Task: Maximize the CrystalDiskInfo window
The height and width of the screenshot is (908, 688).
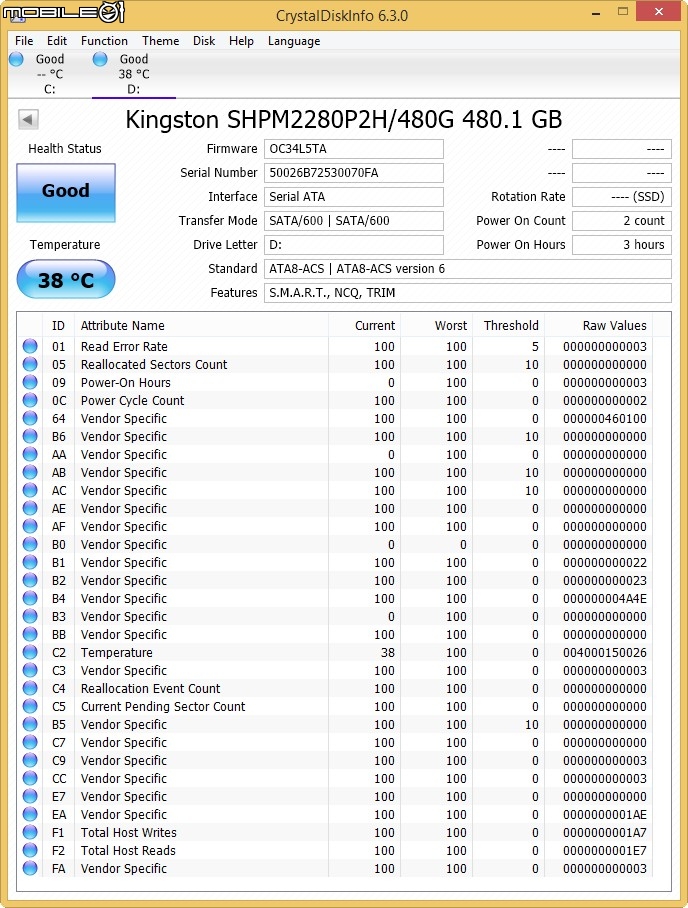Action: tap(623, 11)
